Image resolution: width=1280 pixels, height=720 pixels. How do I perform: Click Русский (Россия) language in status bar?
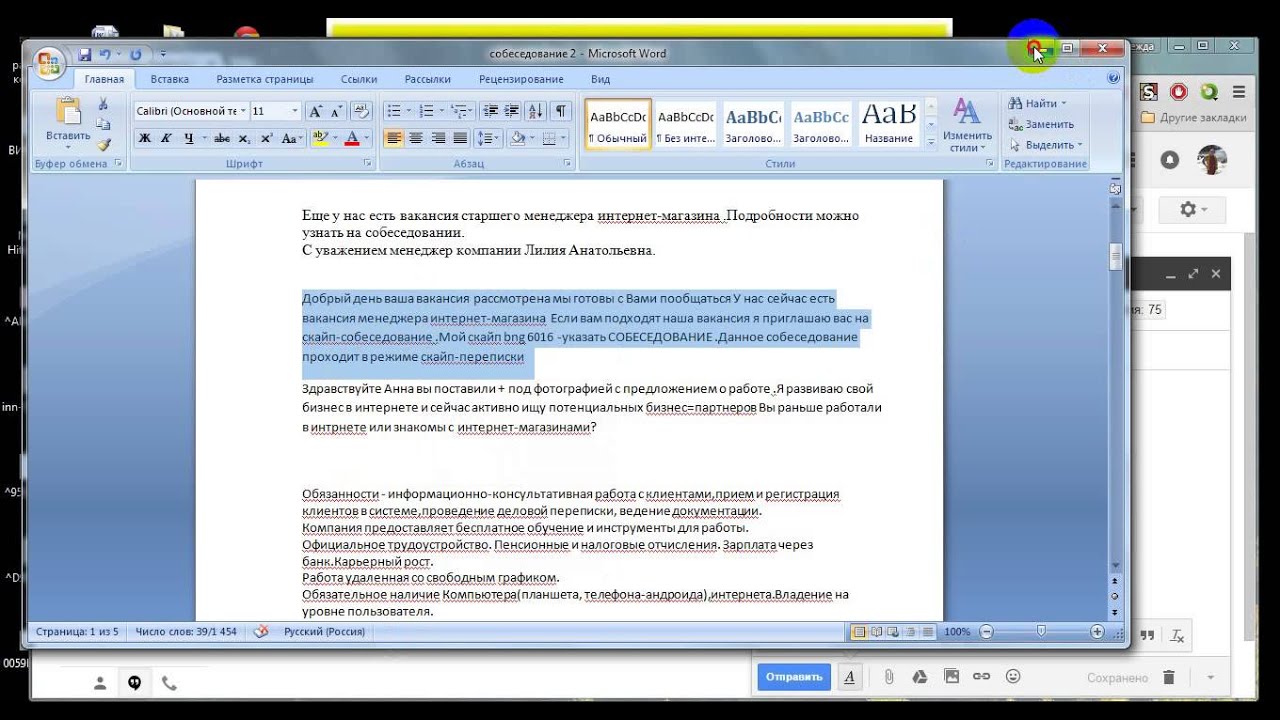click(324, 632)
